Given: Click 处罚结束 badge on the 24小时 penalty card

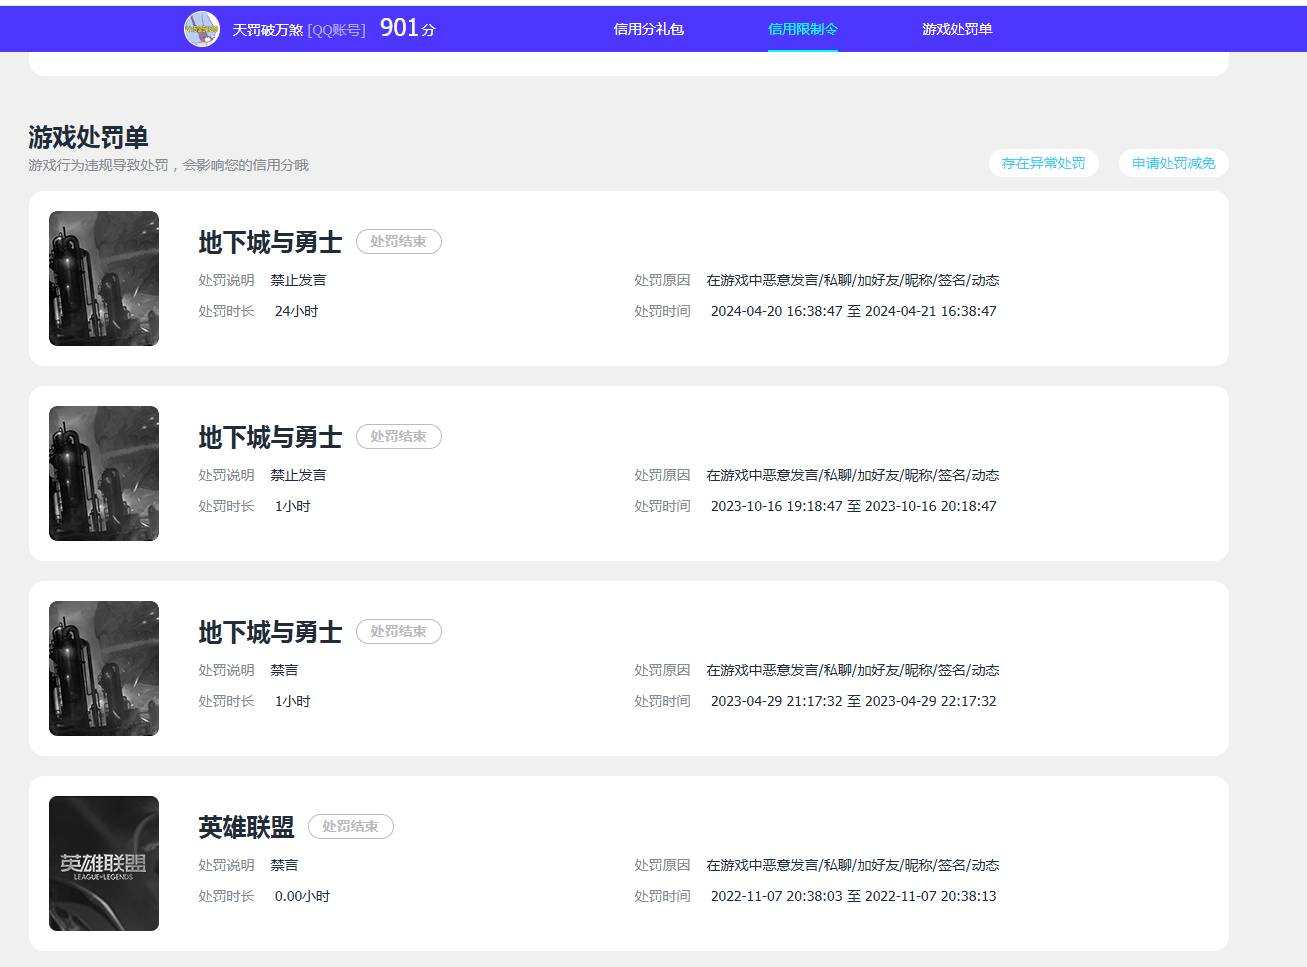Looking at the screenshot, I should pos(399,241).
